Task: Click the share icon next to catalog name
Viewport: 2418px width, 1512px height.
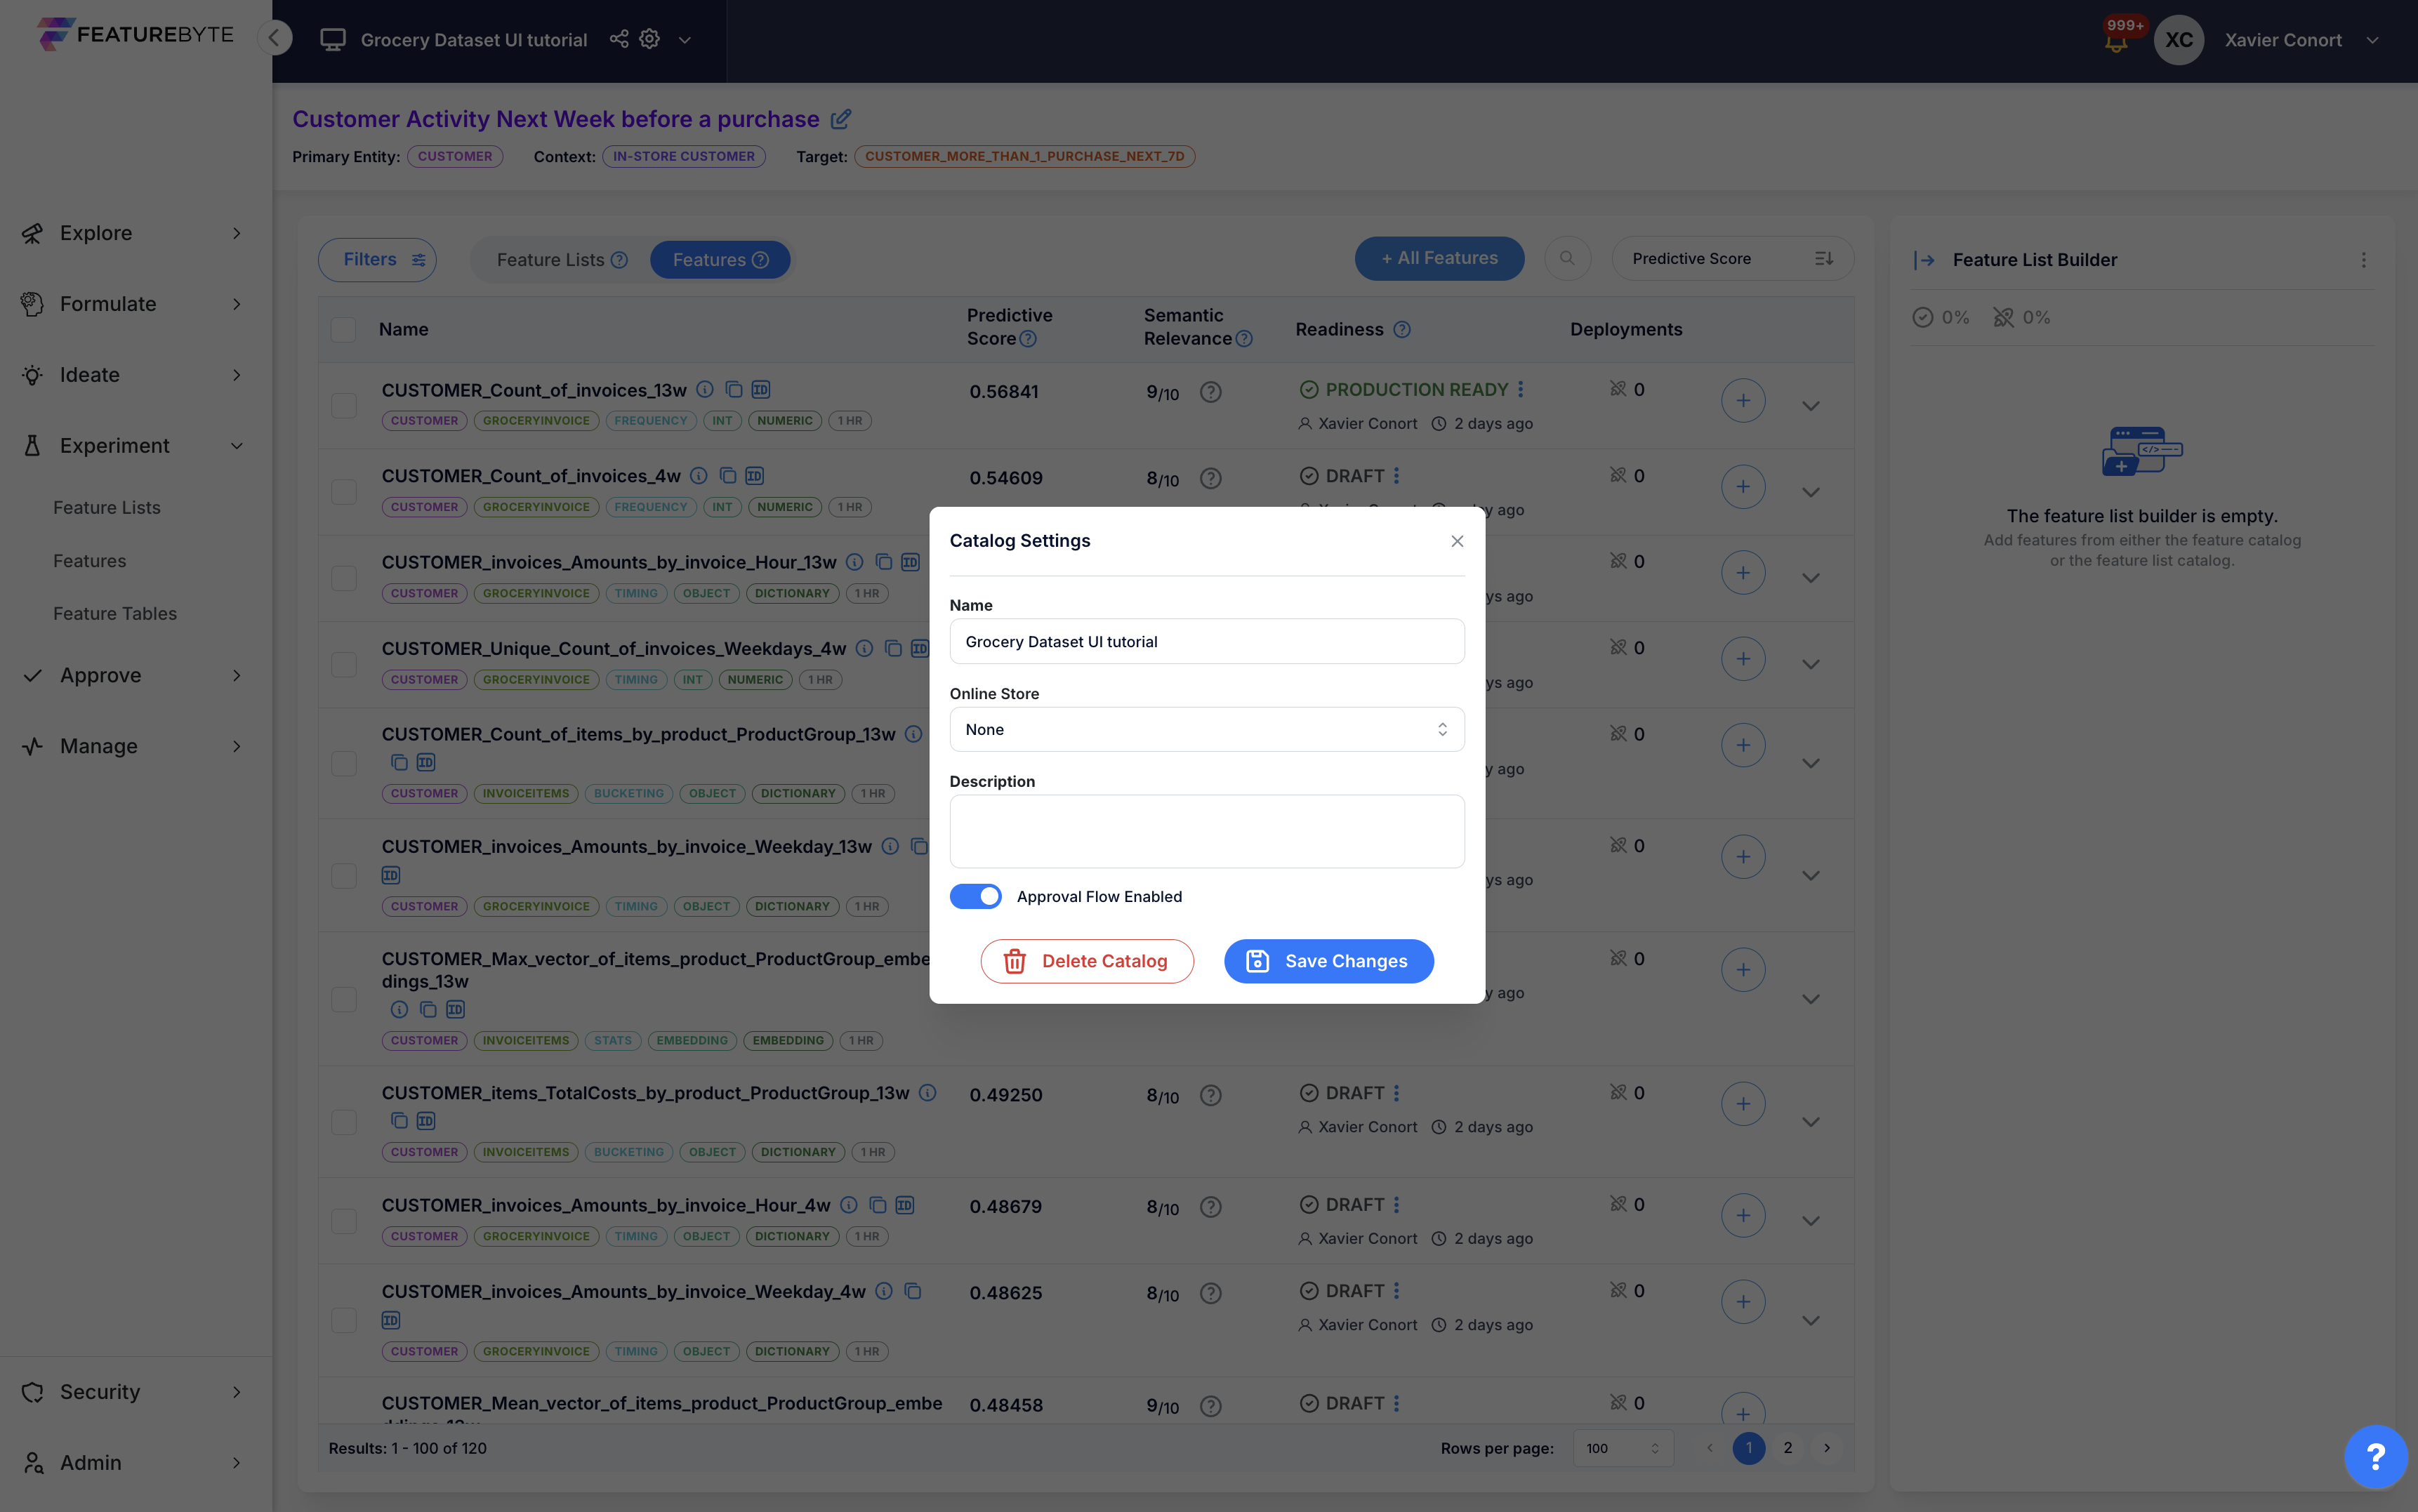Action: [619, 39]
